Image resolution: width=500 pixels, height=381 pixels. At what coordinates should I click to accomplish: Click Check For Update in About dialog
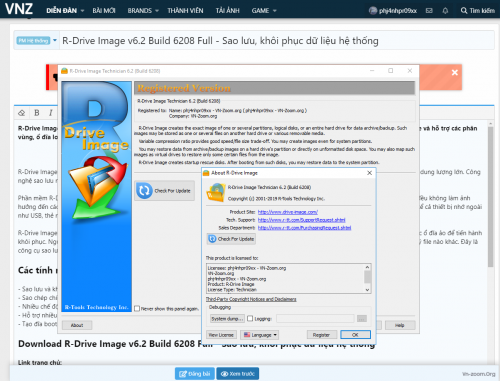(x=231, y=239)
